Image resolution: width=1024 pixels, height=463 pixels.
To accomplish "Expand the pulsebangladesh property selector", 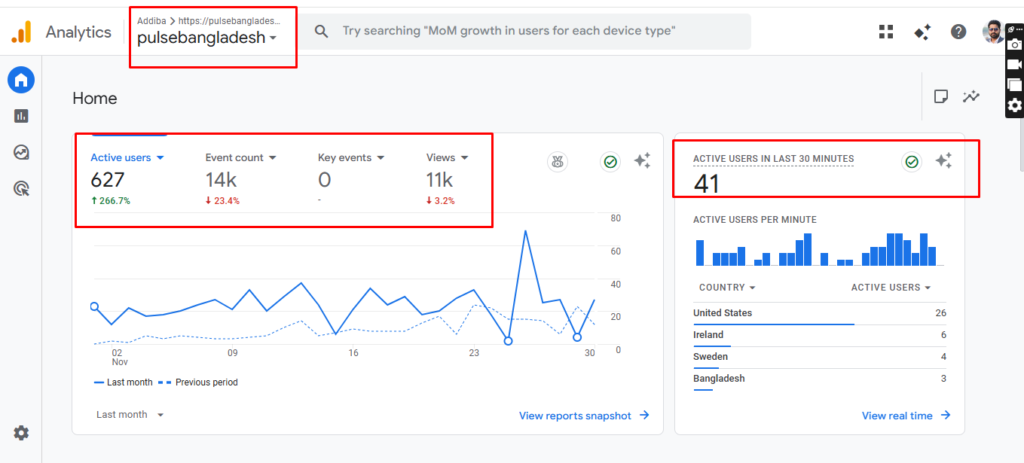I will [207, 38].
